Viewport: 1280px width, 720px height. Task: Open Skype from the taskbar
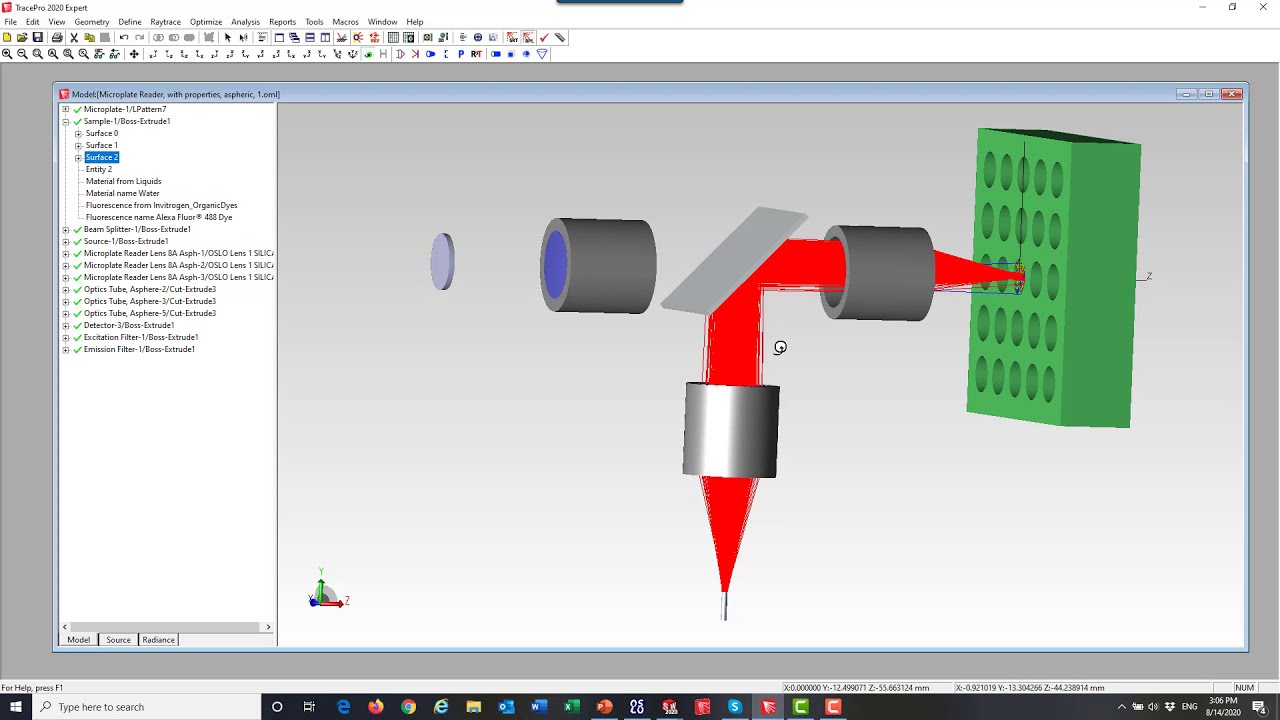[x=735, y=707]
